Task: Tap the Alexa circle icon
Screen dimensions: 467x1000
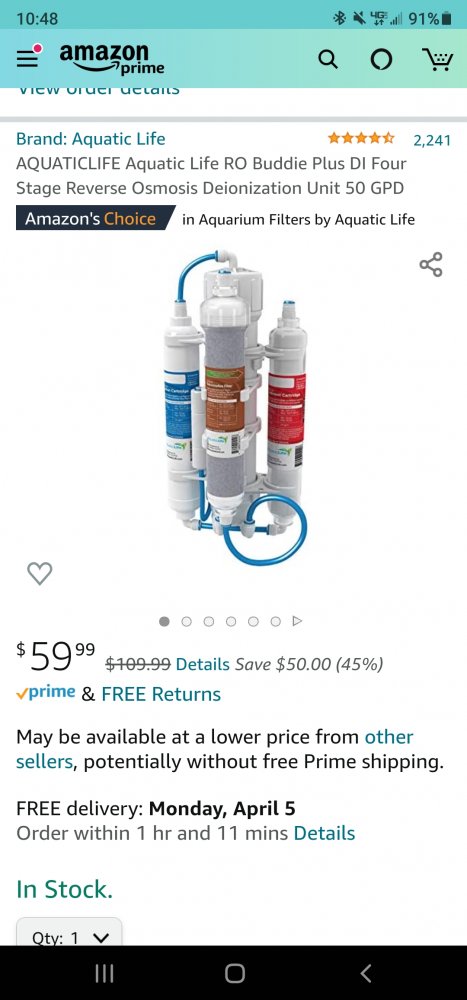Action: (382, 60)
